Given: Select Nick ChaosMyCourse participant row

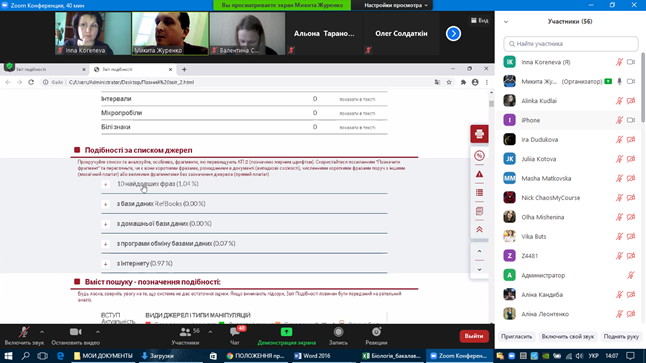Looking at the screenshot, I should point(569,197).
